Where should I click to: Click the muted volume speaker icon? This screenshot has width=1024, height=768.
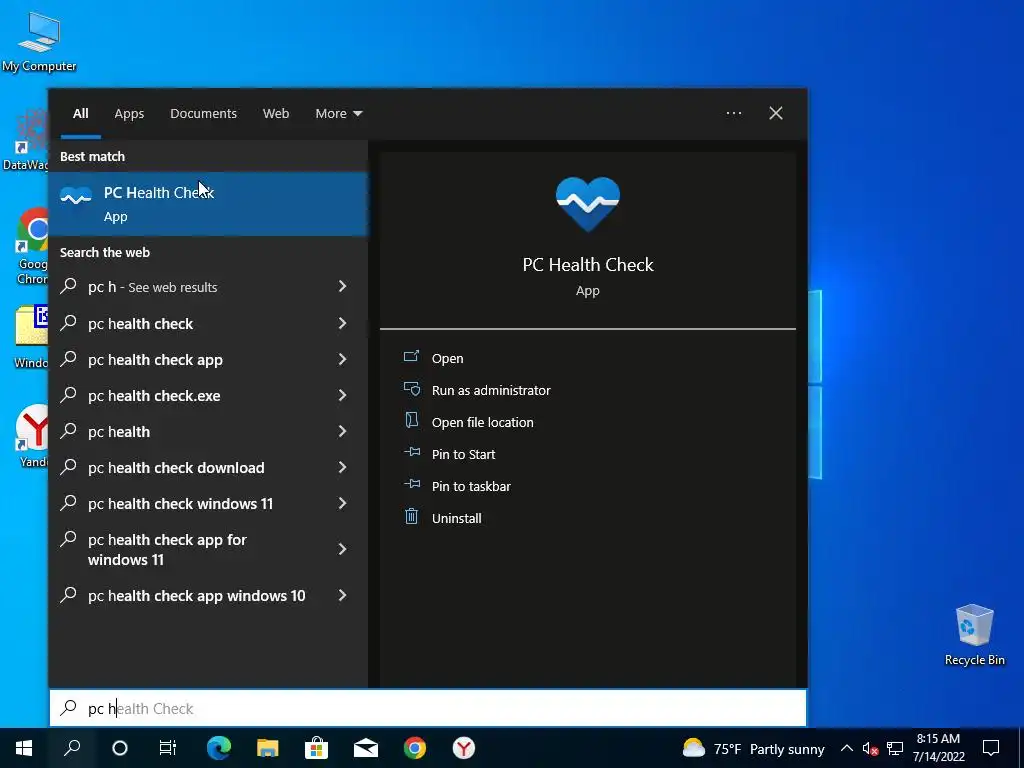[870, 748]
